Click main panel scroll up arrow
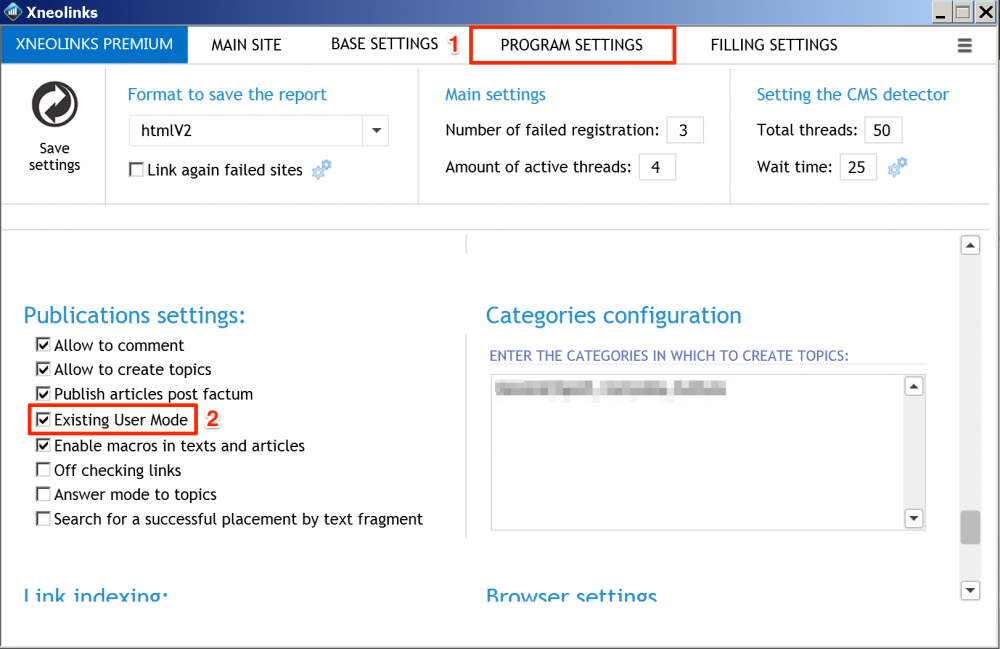 pos(970,245)
